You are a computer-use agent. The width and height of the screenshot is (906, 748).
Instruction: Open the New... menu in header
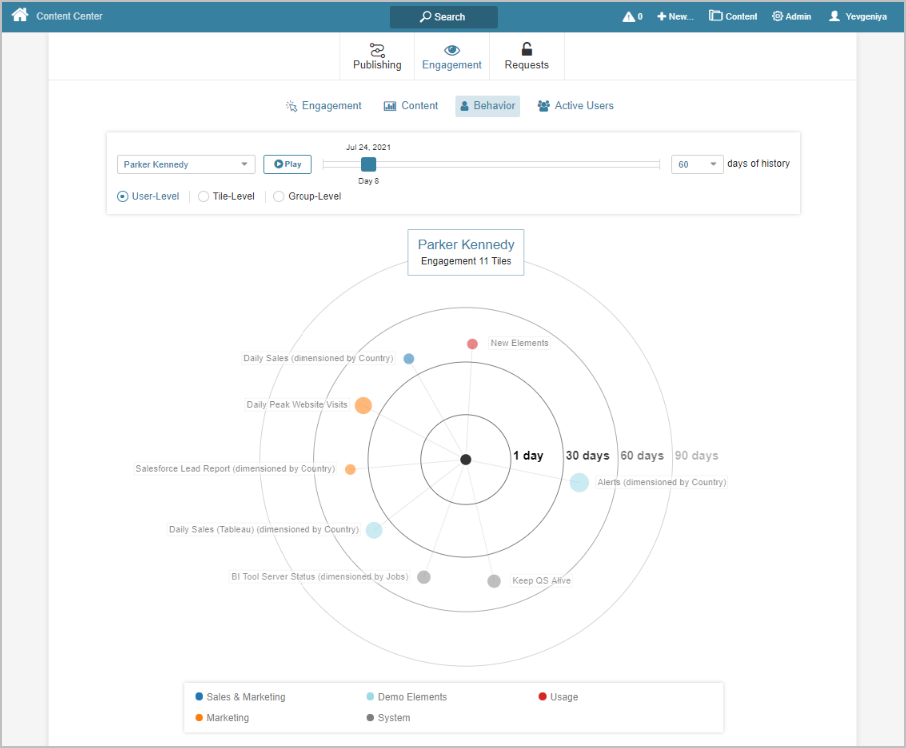675,17
